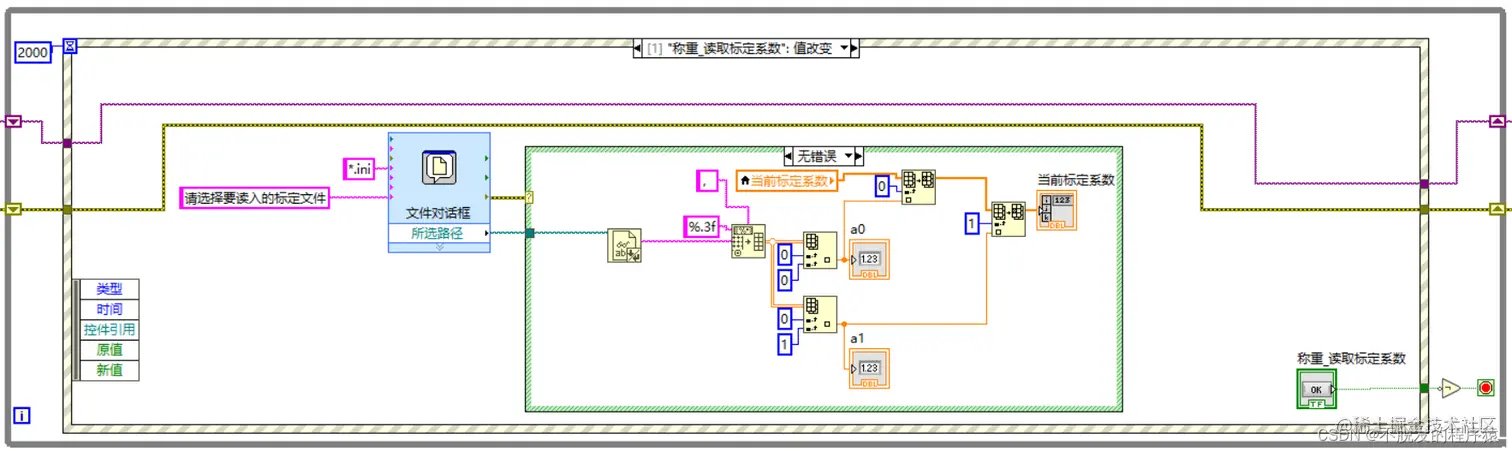Click the 请选择要读入的标定文件 string constant
The image size is (1512, 451).
click(255, 198)
